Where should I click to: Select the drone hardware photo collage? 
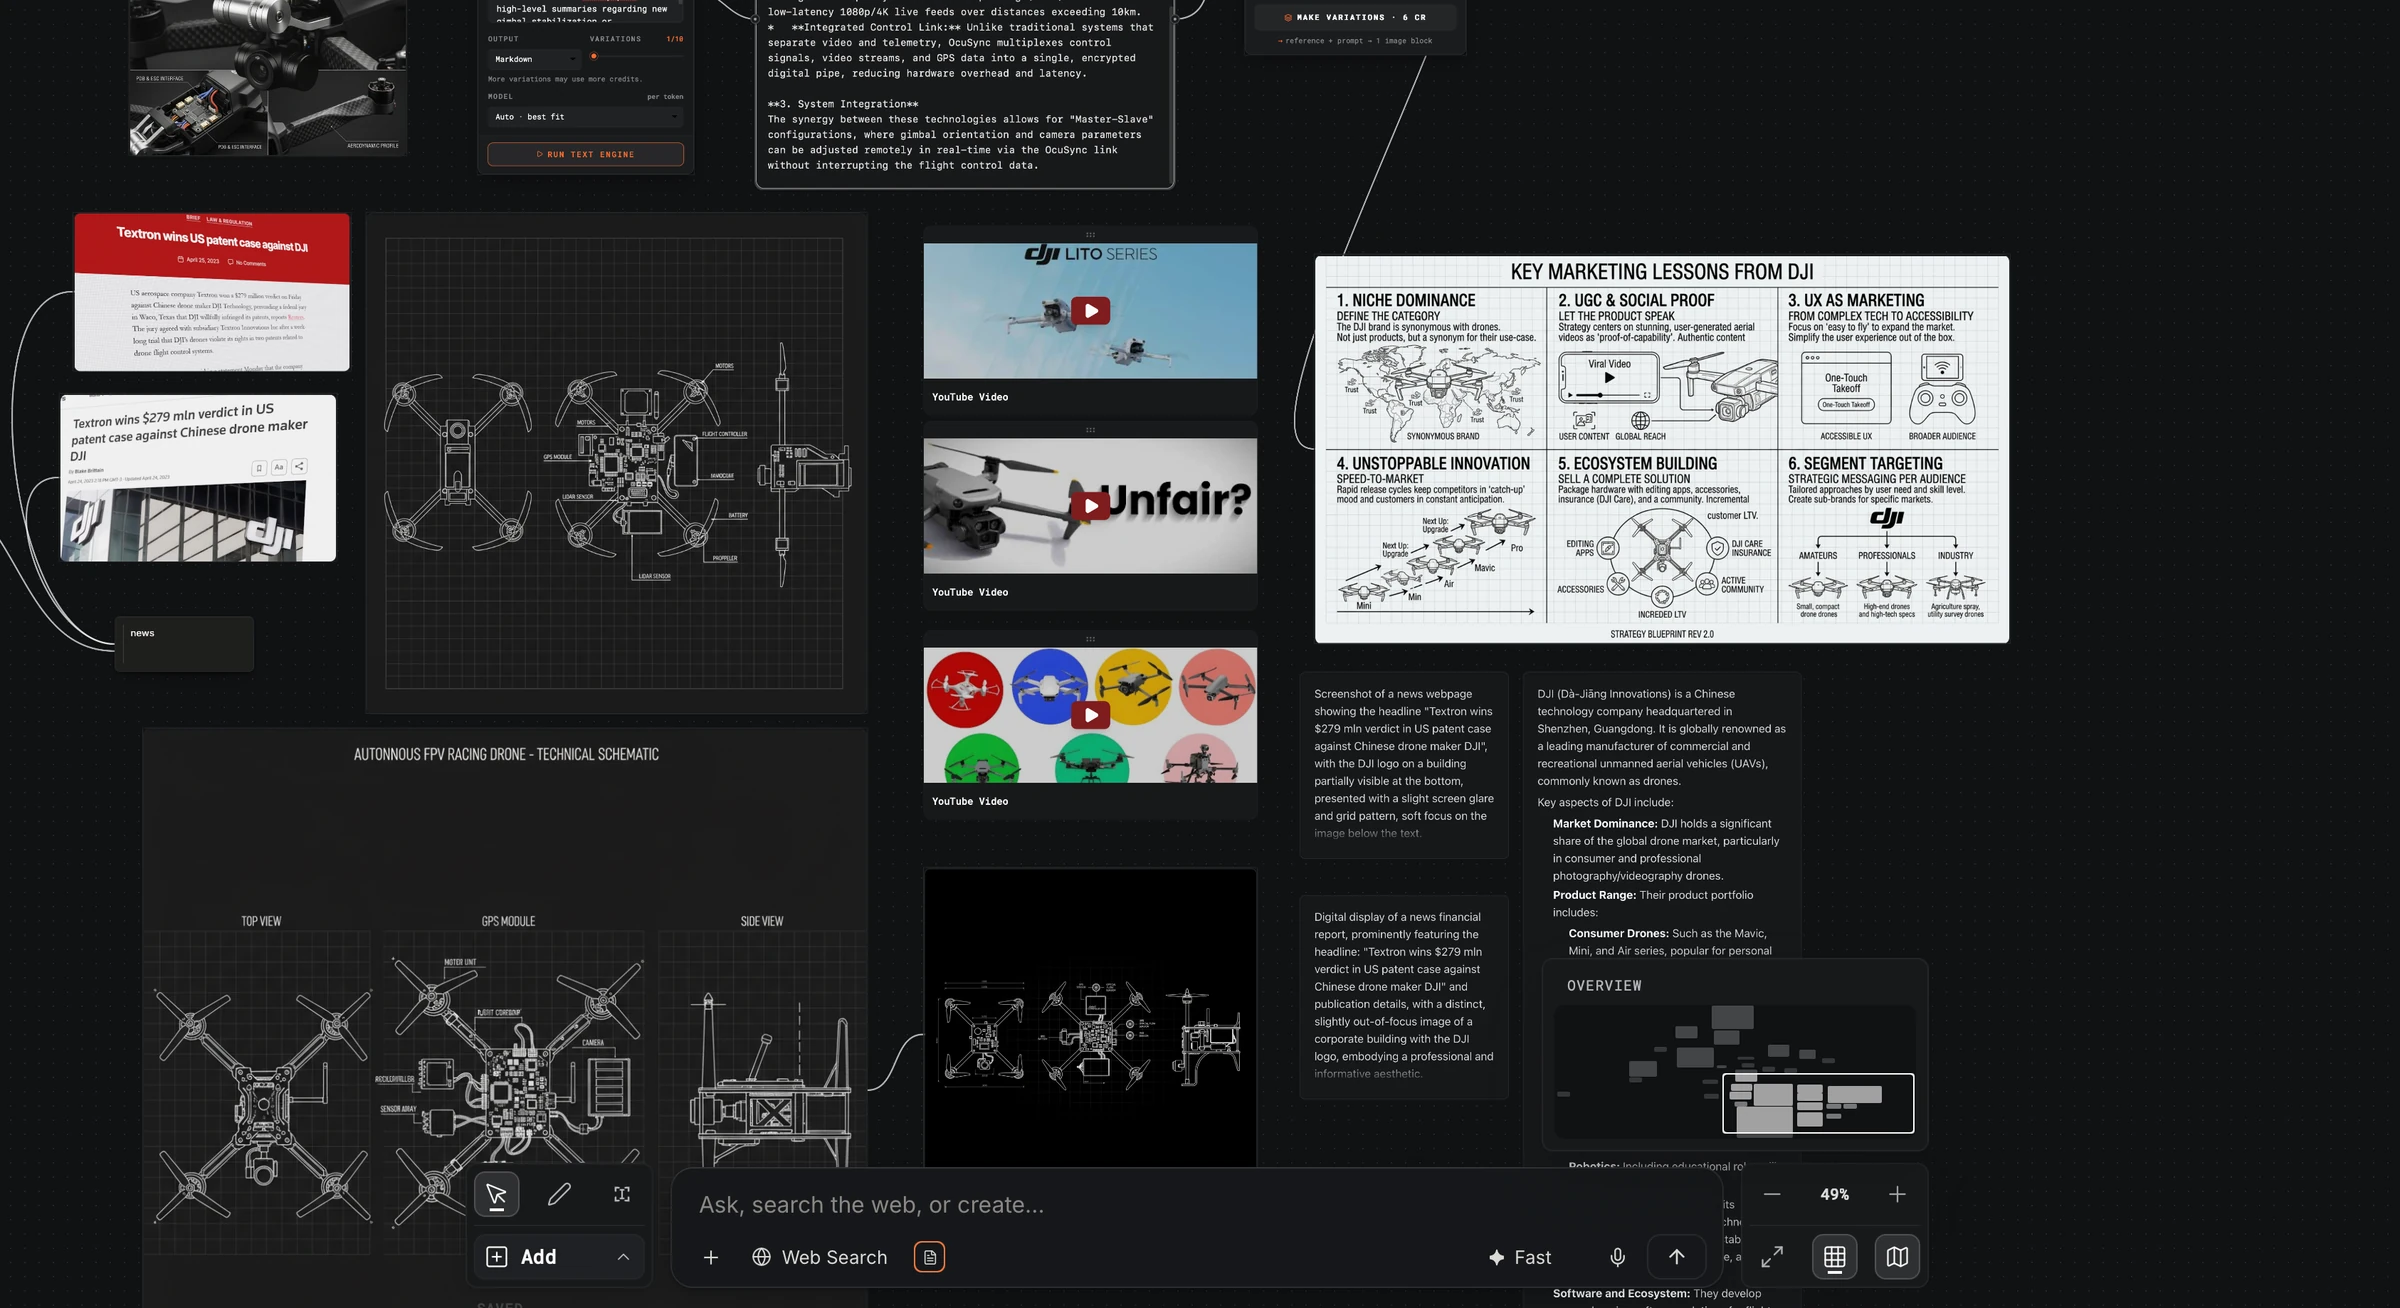tap(268, 77)
